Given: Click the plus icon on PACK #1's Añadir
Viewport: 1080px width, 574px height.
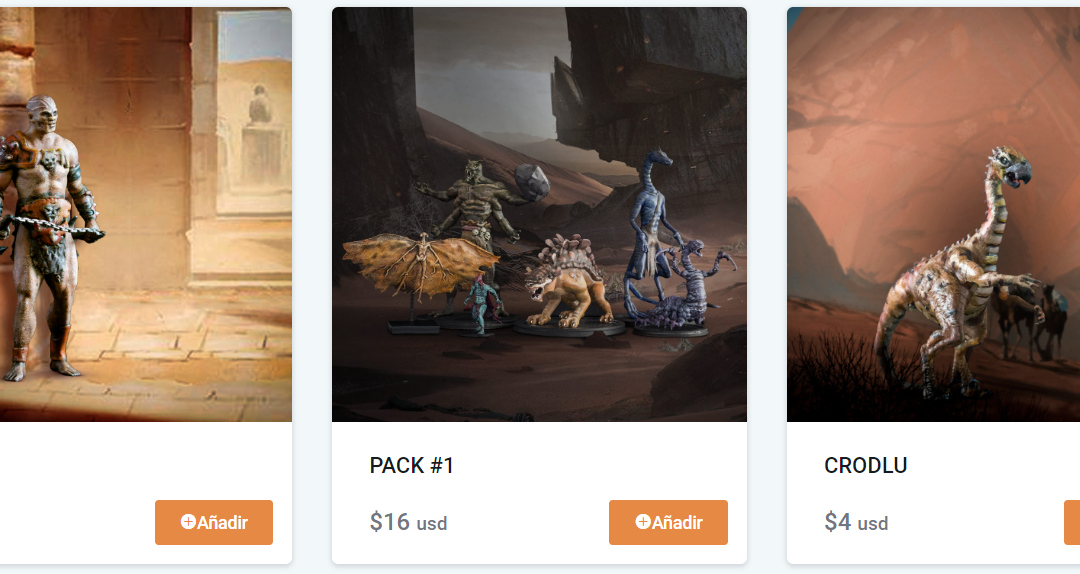Looking at the screenshot, I should 643,522.
